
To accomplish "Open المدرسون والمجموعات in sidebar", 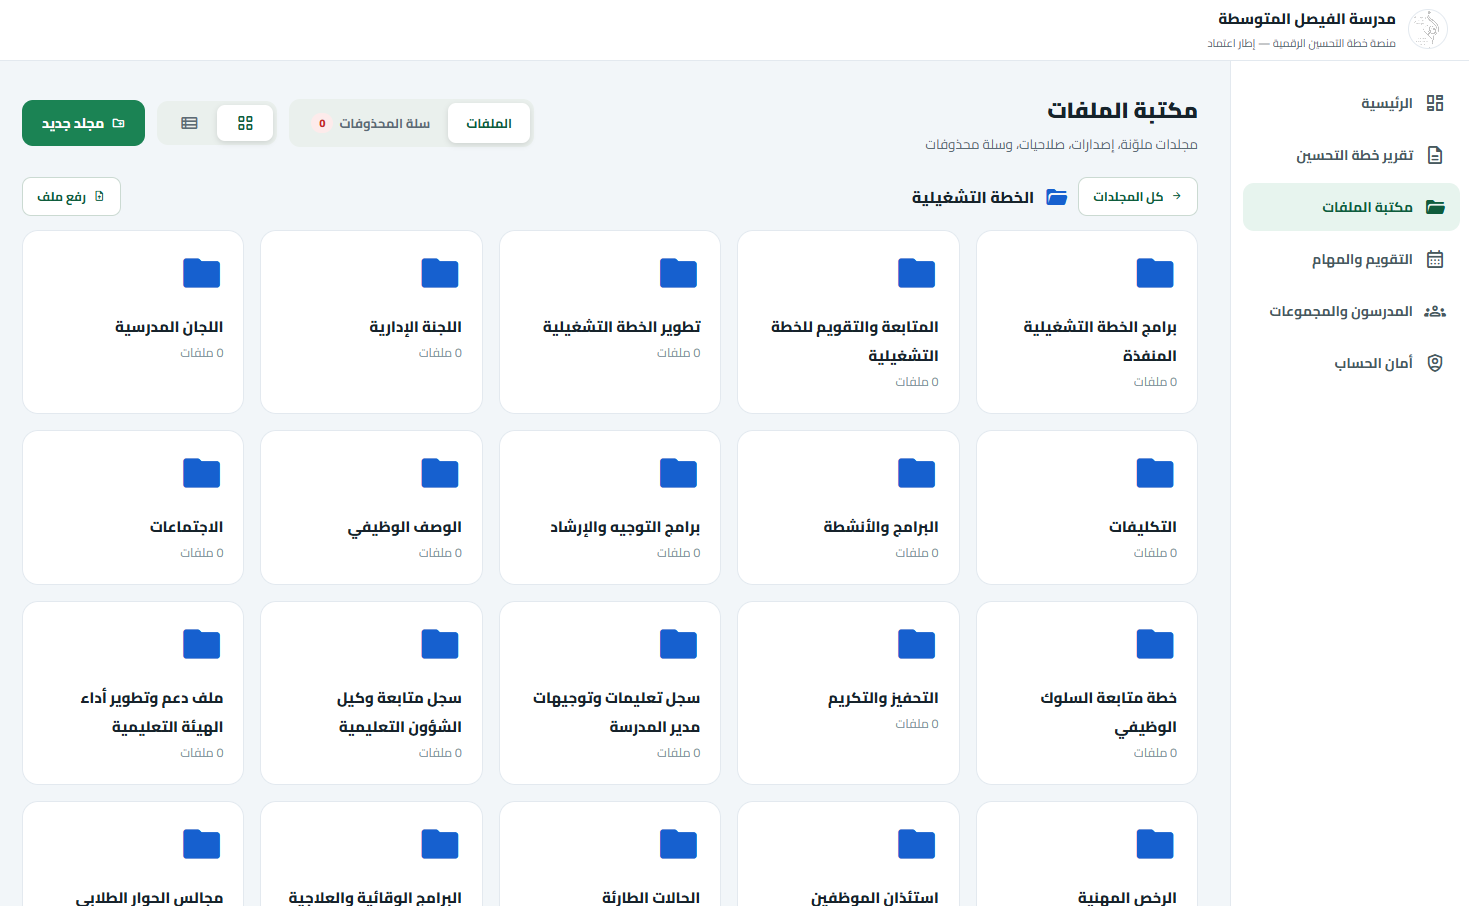I will tap(1351, 311).
